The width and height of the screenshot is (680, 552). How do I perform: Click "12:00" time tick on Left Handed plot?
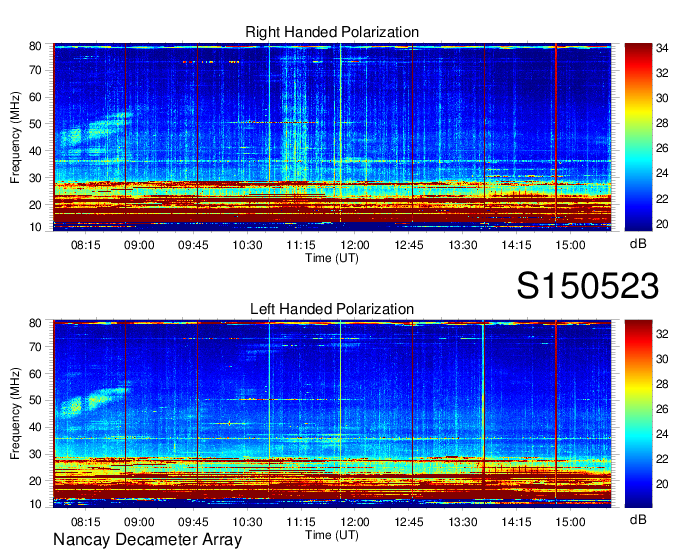355,522
